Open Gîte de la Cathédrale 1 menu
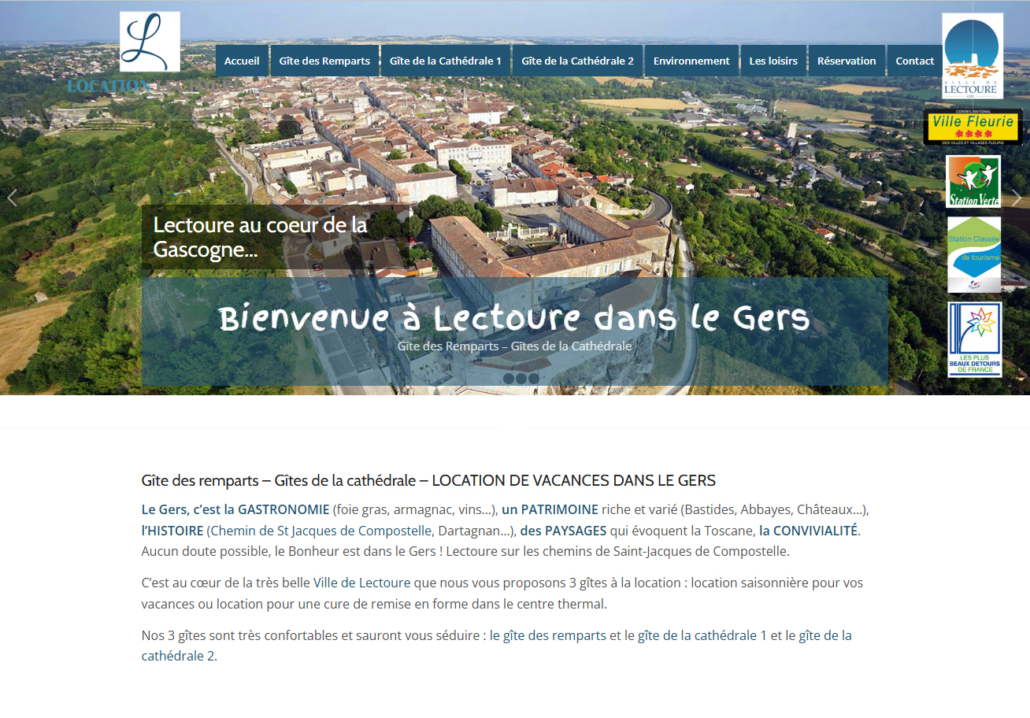 (x=445, y=61)
